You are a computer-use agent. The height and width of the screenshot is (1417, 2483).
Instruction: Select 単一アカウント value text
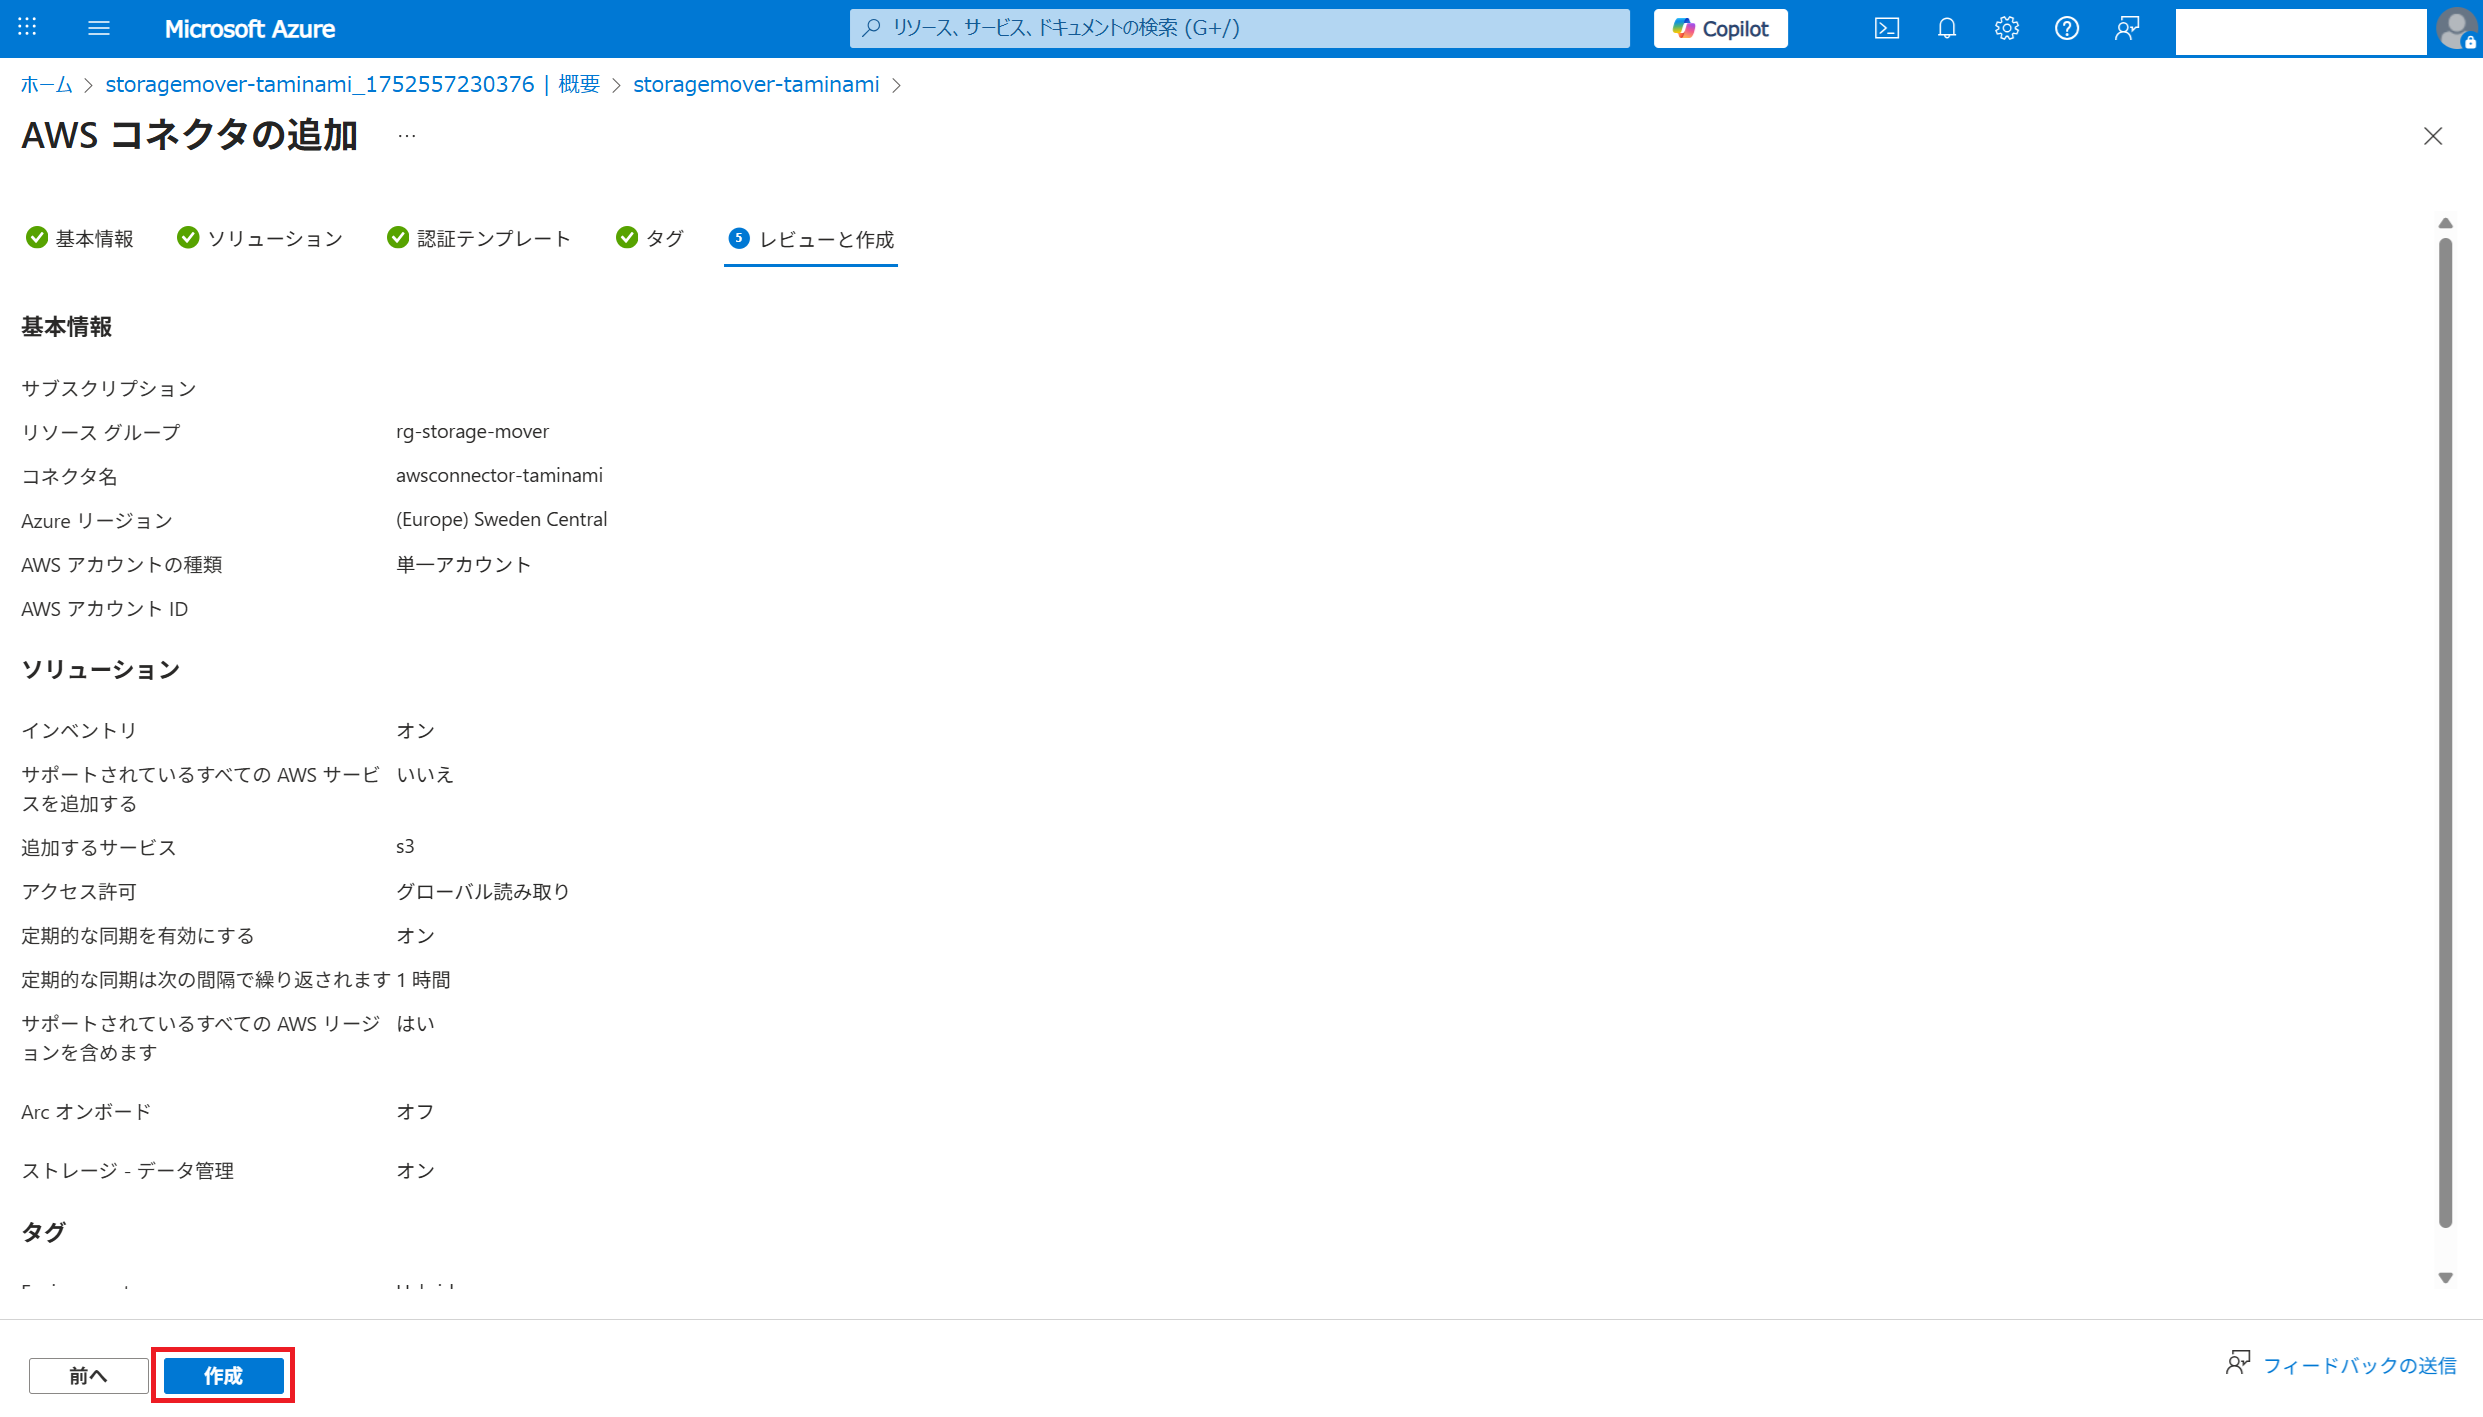(x=463, y=564)
